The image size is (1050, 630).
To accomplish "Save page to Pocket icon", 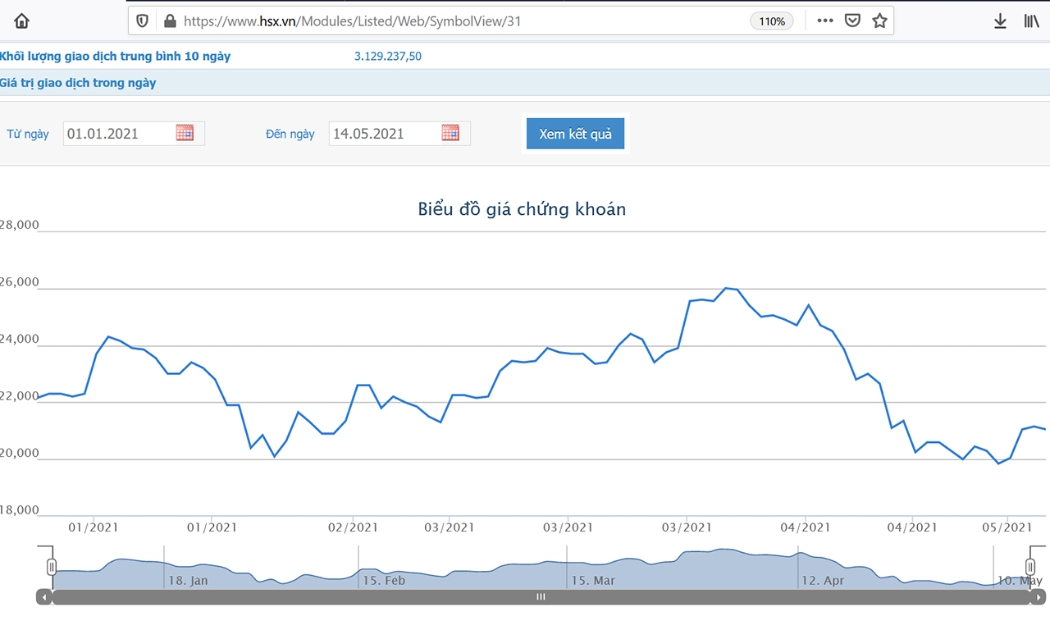I will [852, 21].
